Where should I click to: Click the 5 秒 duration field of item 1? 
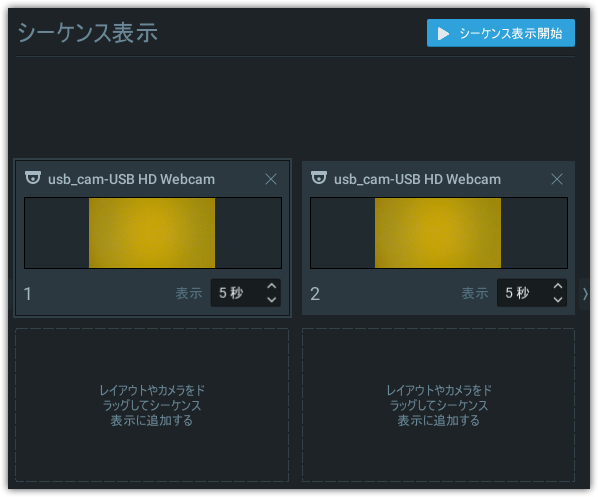click(x=246, y=293)
